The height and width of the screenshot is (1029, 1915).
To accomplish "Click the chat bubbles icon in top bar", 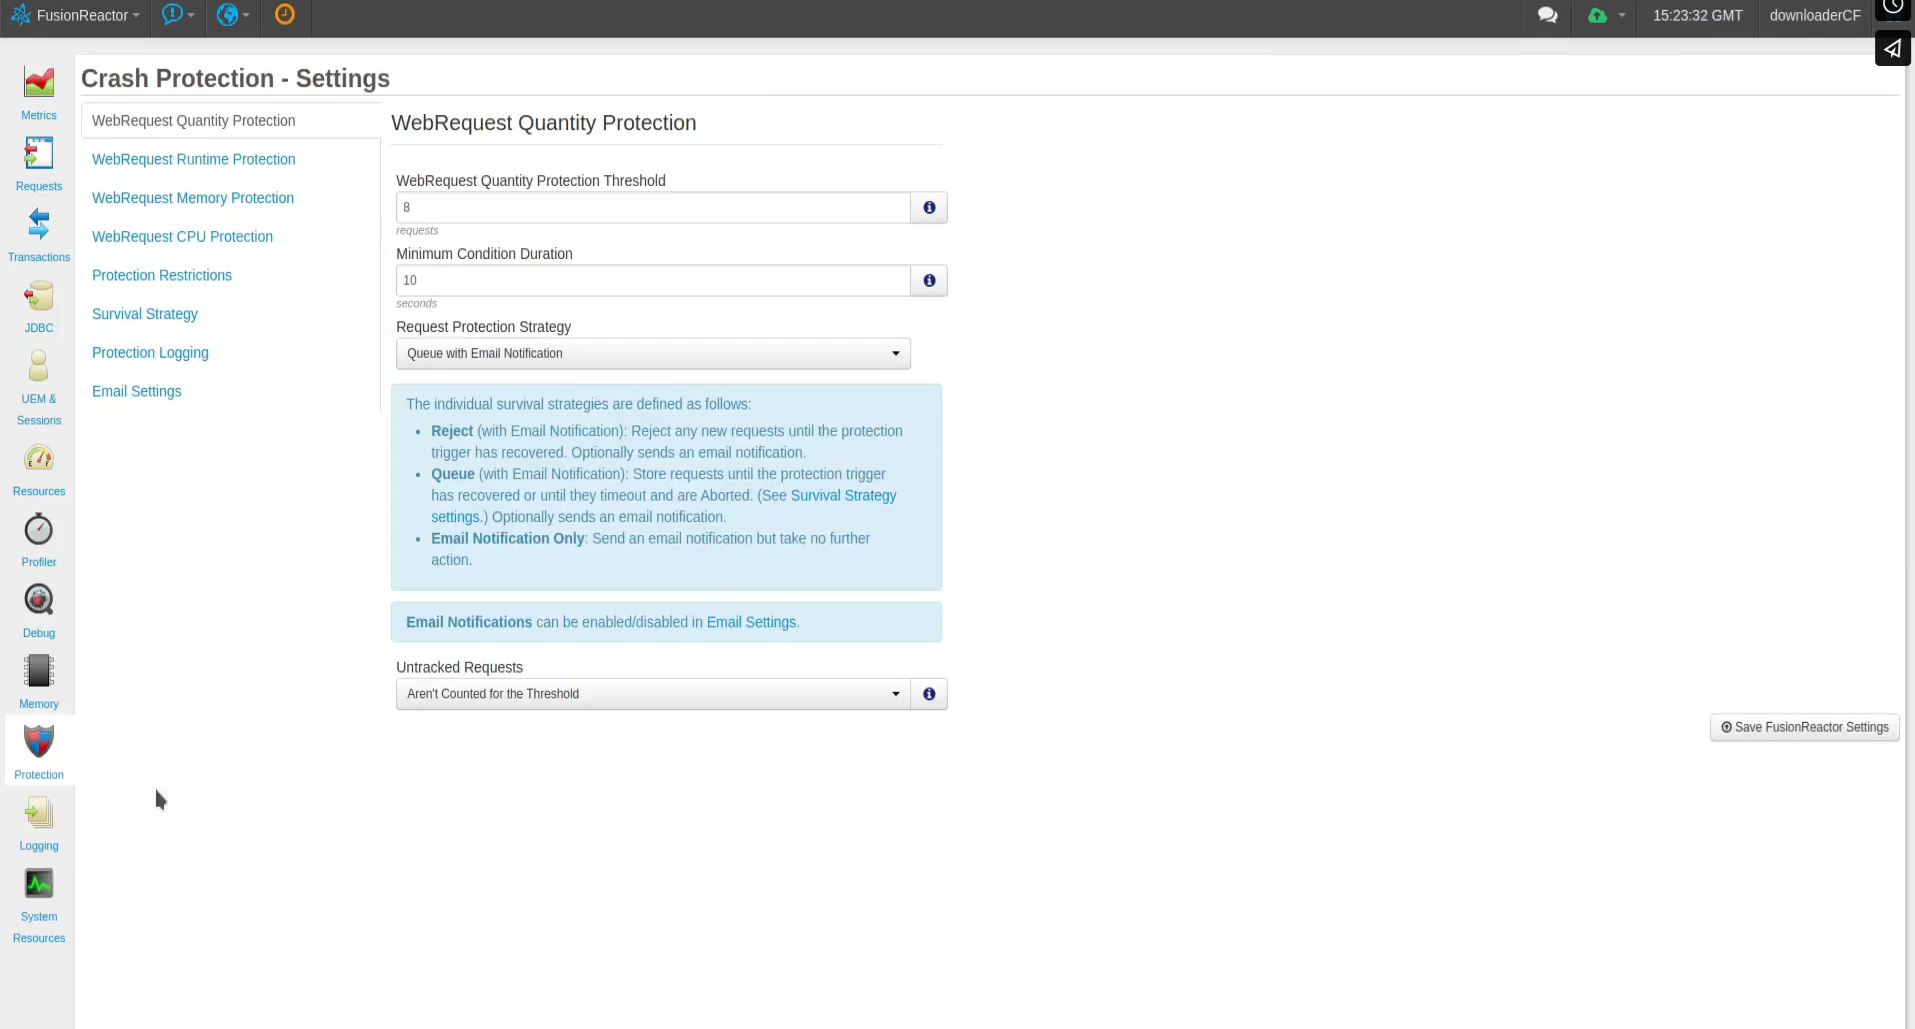I will click(1547, 15).
